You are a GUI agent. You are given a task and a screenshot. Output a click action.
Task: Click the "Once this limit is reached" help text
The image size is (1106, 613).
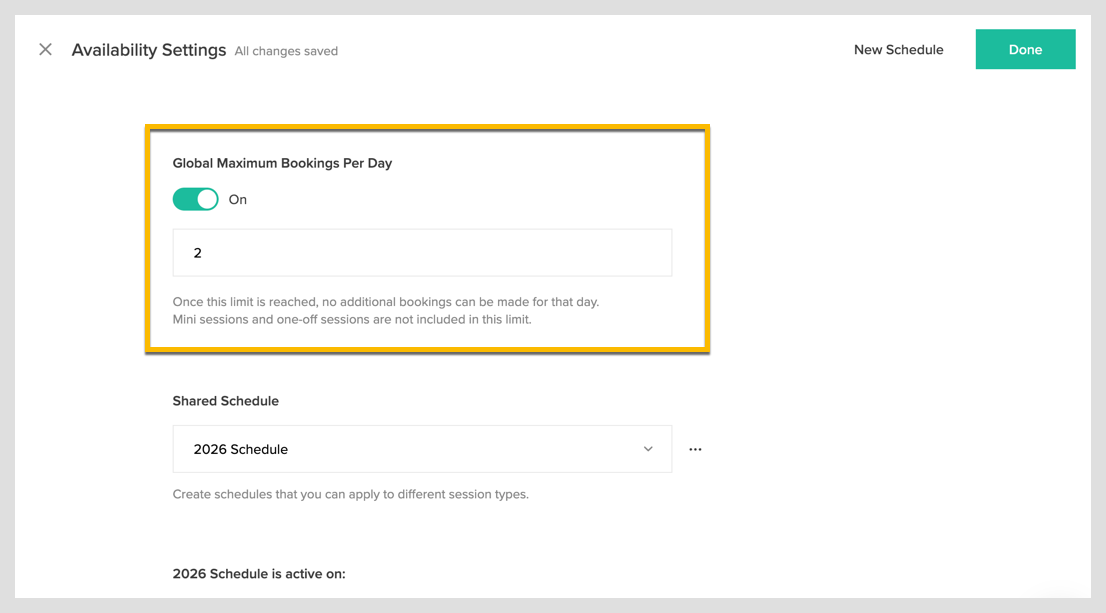386,301
